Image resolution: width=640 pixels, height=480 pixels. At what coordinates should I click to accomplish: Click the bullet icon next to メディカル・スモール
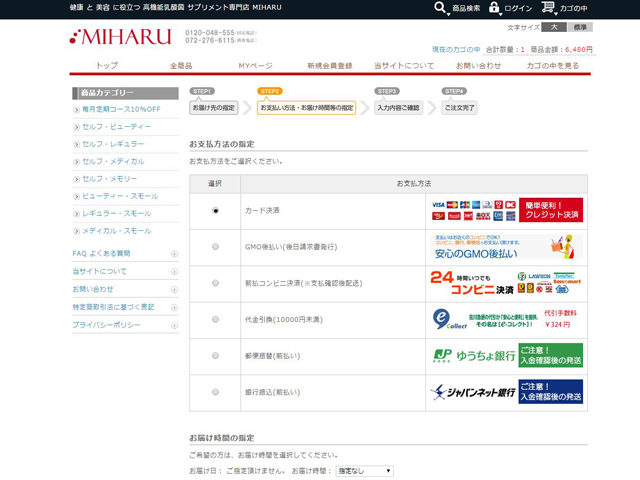click(76, 231)
